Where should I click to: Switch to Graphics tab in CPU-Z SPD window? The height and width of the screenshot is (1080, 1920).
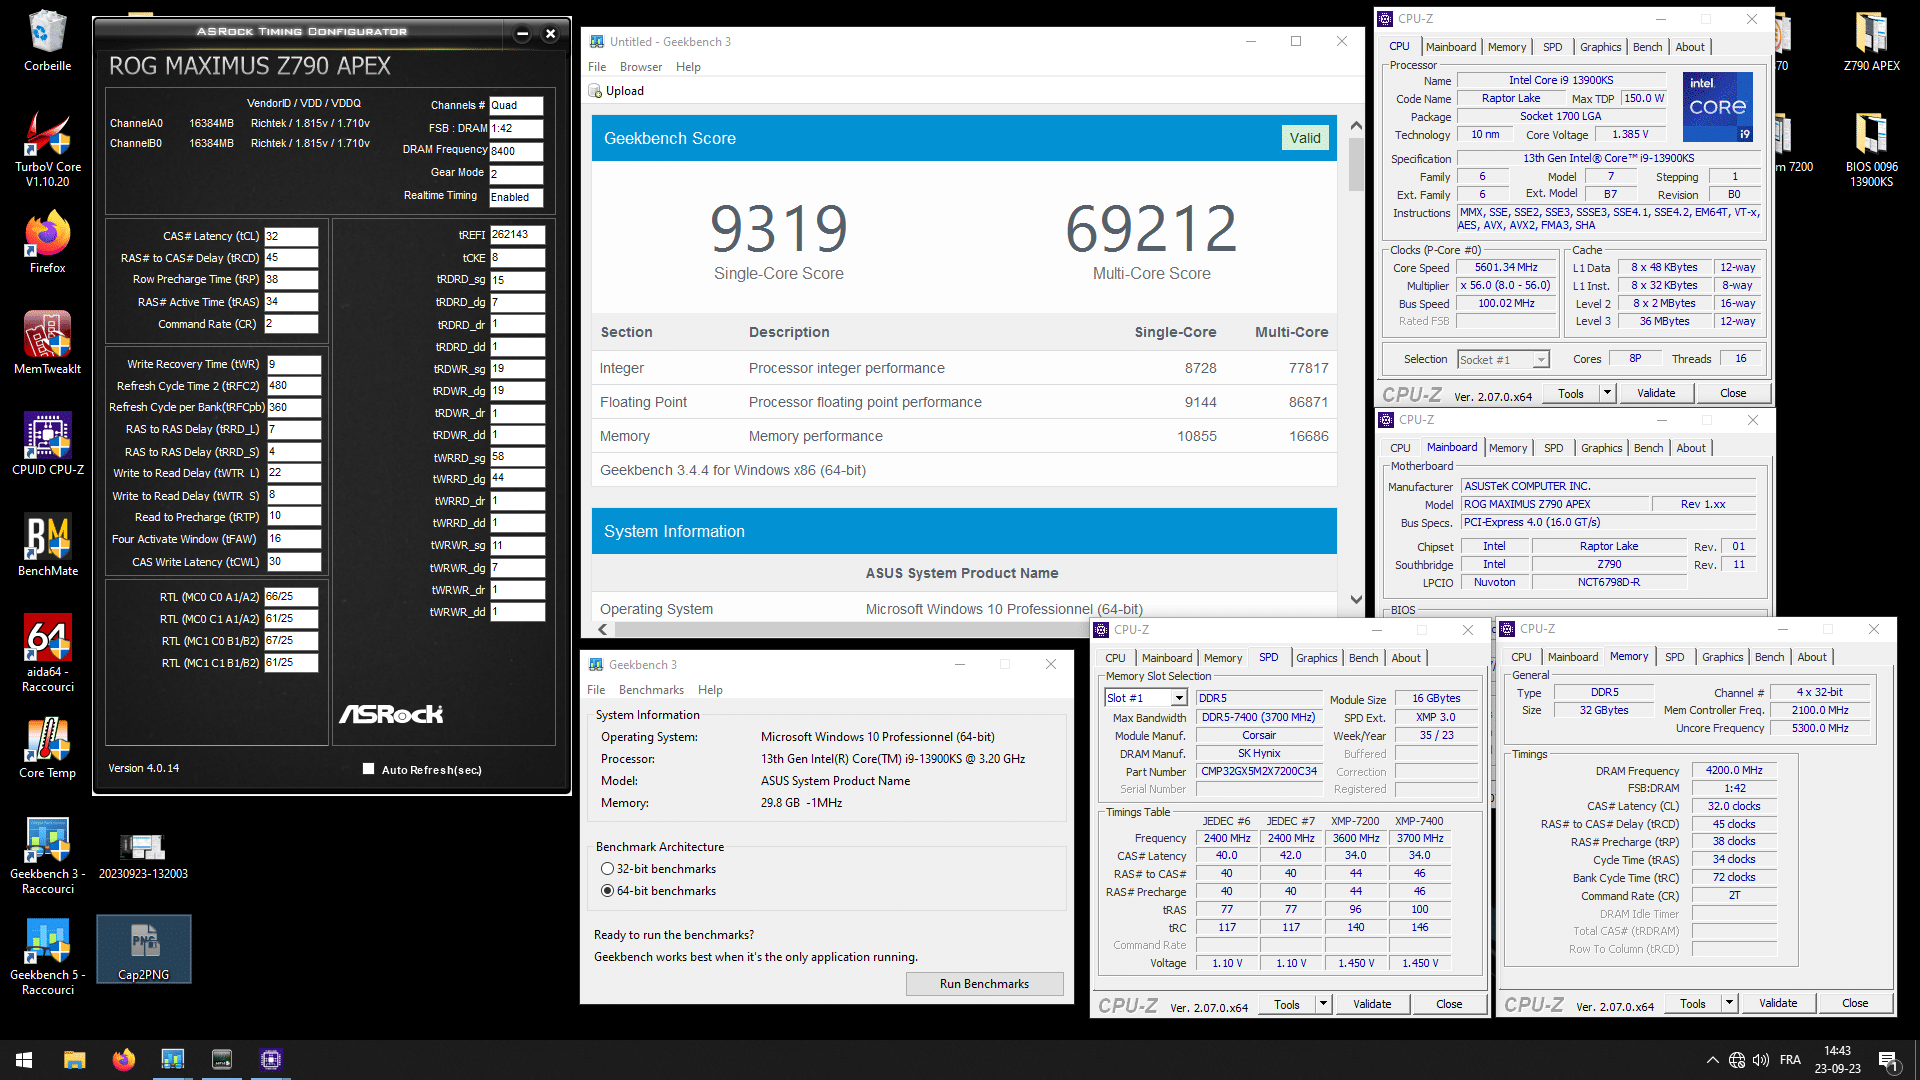coord(1316,658)
